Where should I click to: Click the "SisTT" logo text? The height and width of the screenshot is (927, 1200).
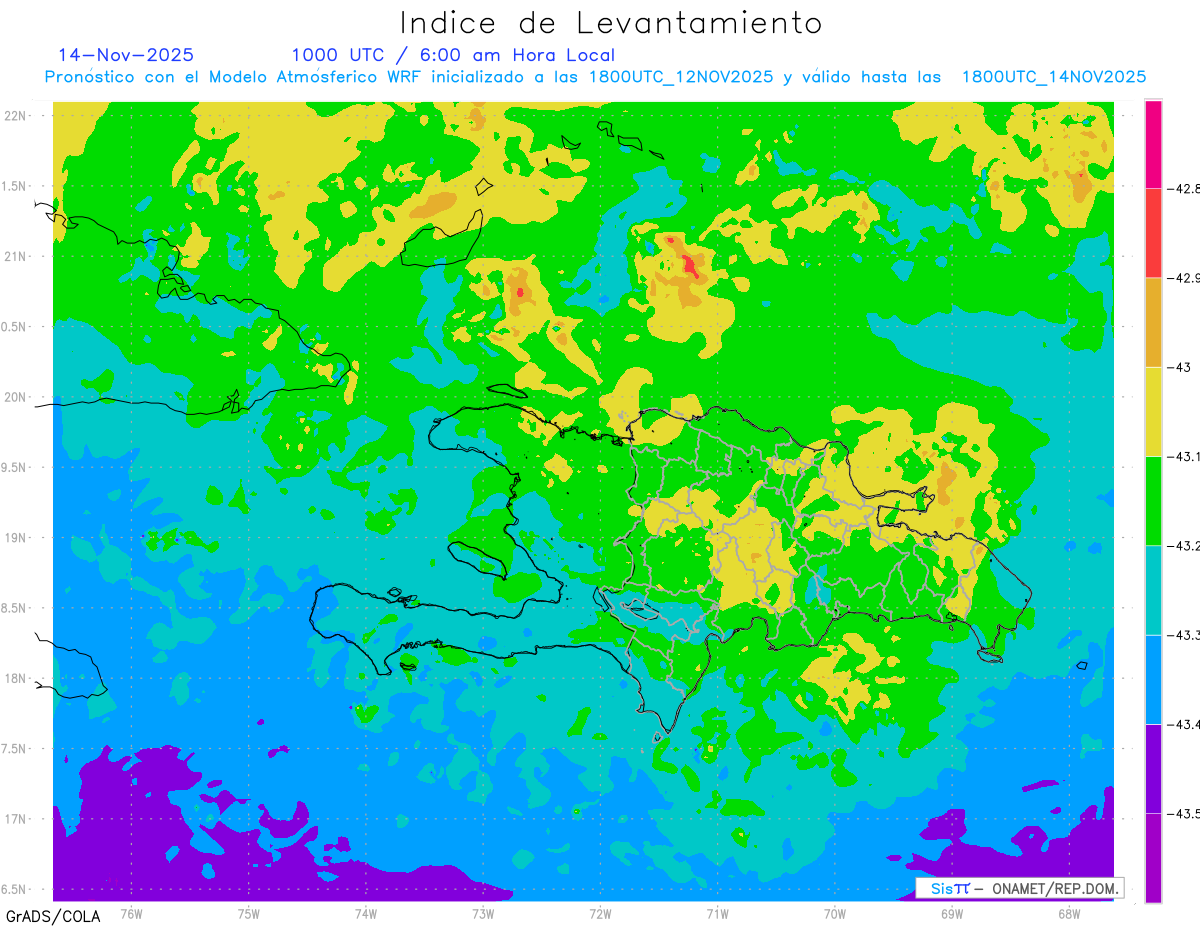click(950, 888)
